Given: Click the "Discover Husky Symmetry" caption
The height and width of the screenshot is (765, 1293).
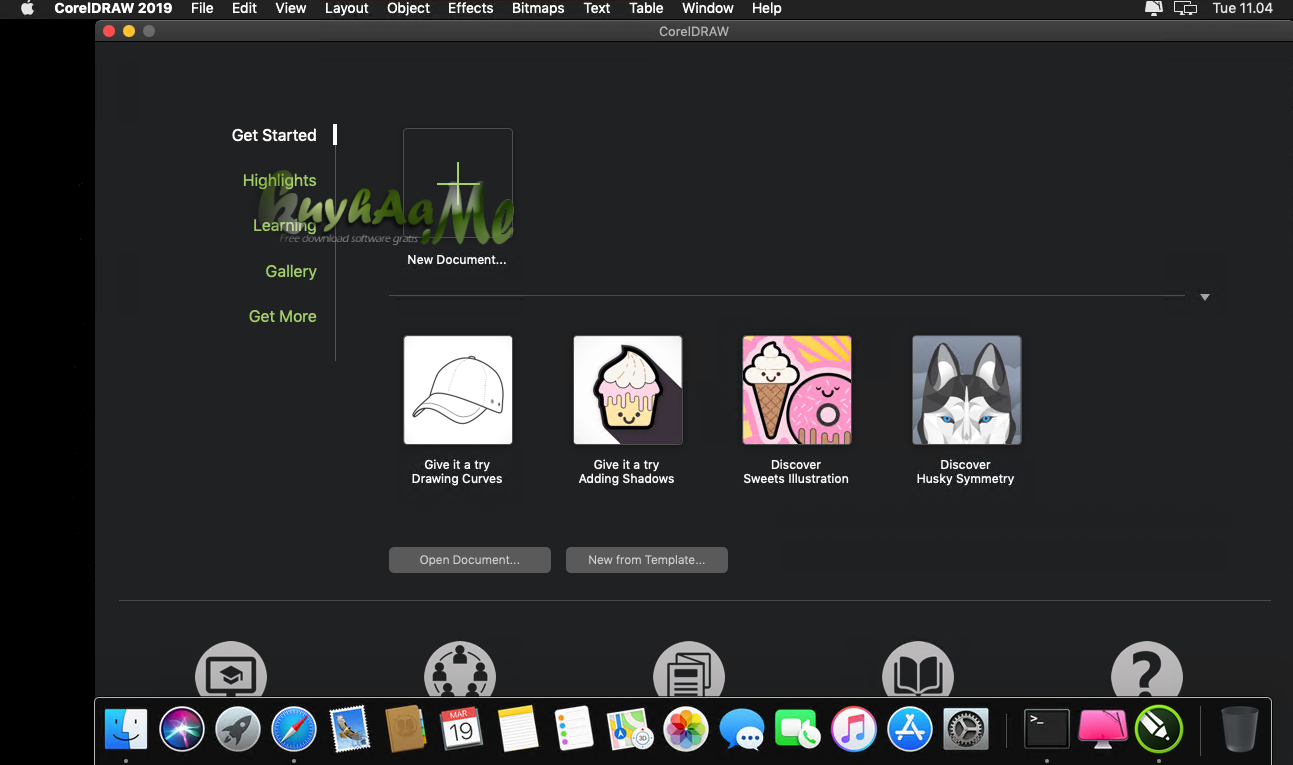Looking at the screenshot, I should [966, 472].
